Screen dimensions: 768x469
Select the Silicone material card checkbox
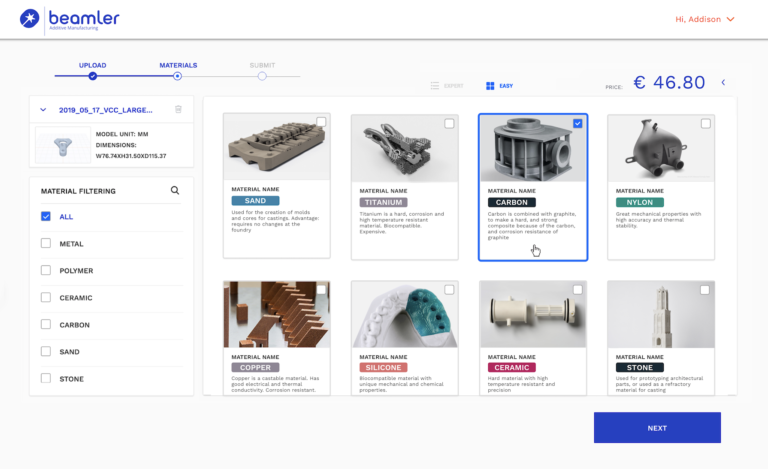click(x=449, y=290)
